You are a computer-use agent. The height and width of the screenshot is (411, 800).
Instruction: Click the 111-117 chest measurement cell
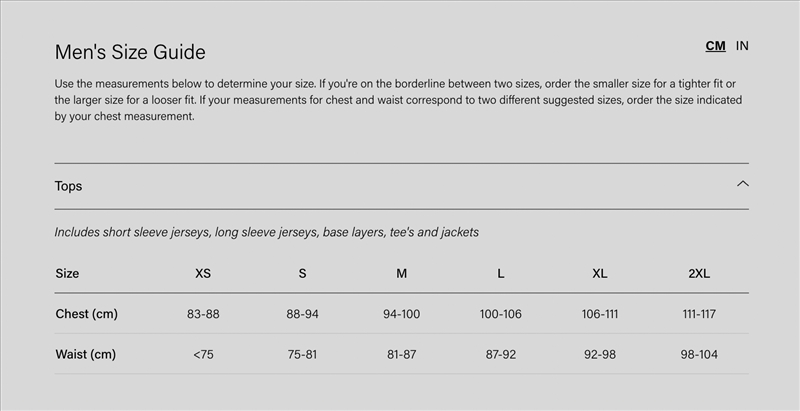pyautogui.click(x=699, y=314)
